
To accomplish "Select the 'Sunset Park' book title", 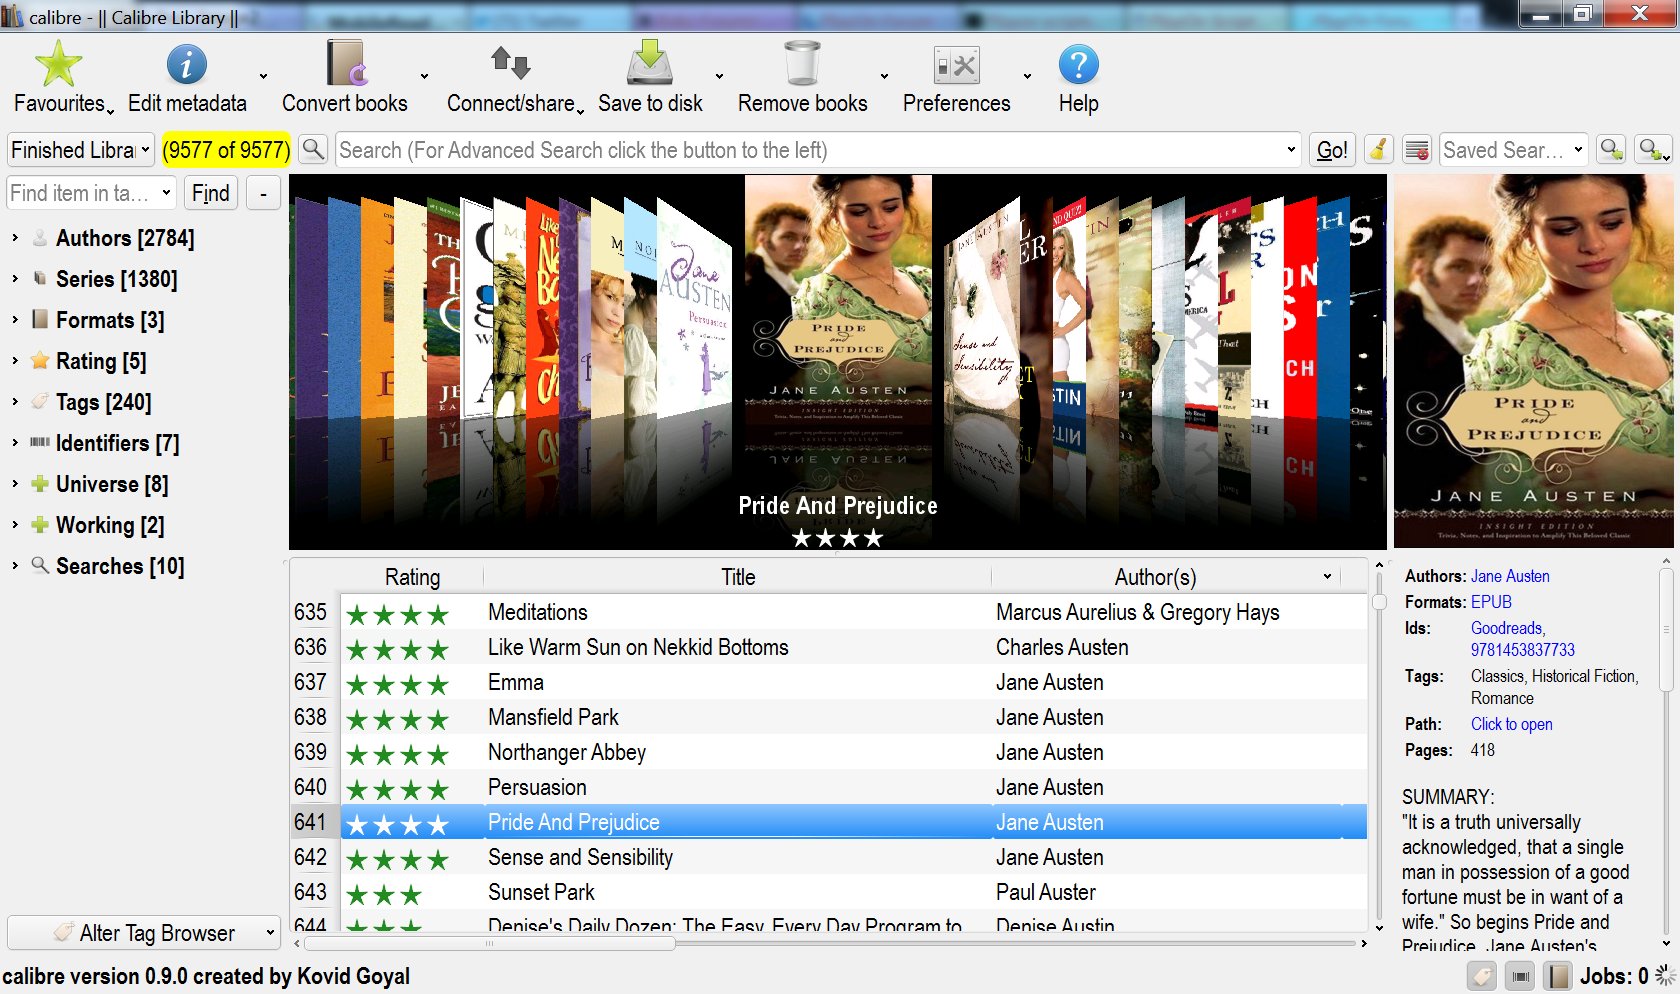I will pos(541,892).
